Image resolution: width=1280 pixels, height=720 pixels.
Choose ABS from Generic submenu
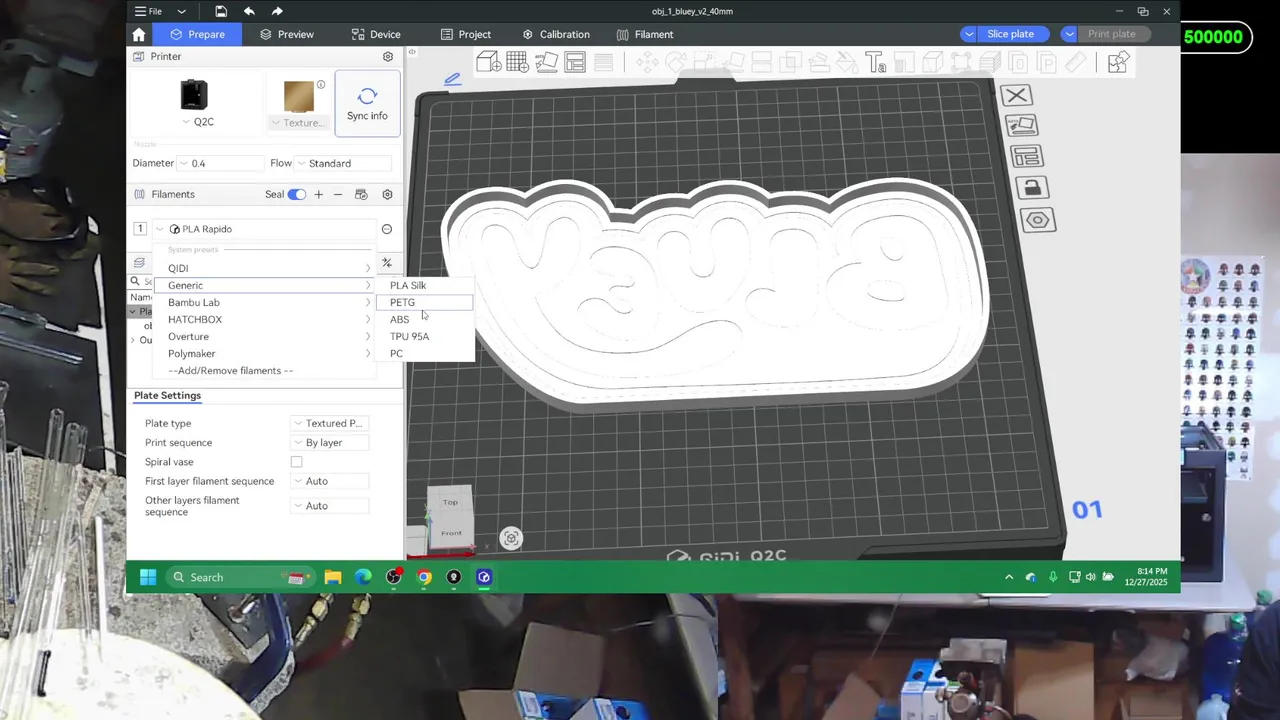coord(424,319)
